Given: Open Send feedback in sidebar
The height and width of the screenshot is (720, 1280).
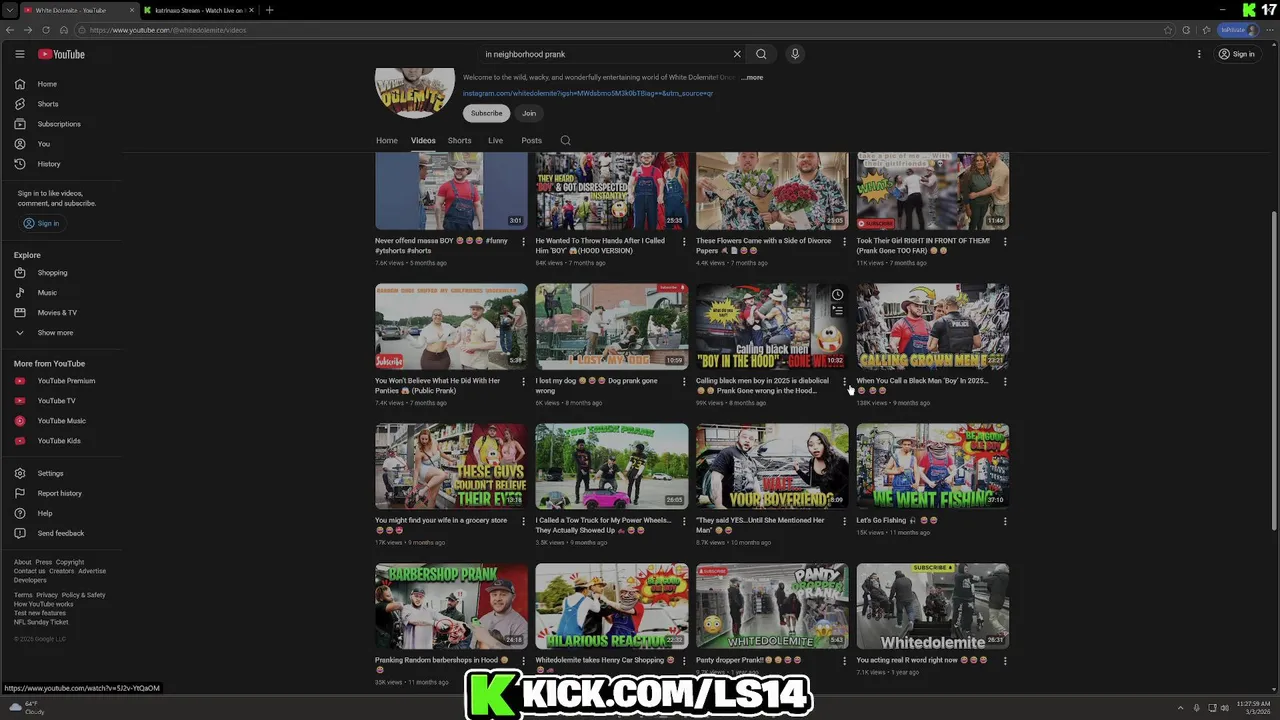Looking at the screenshot, I should click(x=62, y=533).
